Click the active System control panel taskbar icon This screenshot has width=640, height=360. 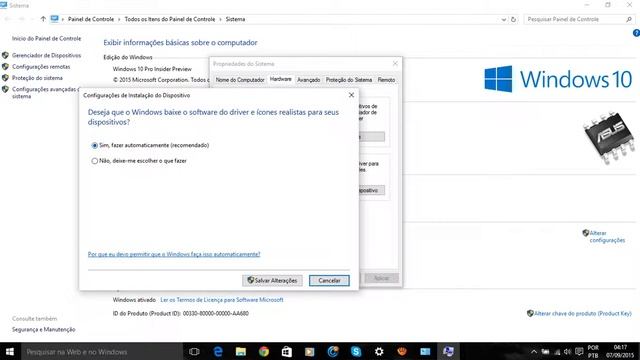(x=448, y=351)
